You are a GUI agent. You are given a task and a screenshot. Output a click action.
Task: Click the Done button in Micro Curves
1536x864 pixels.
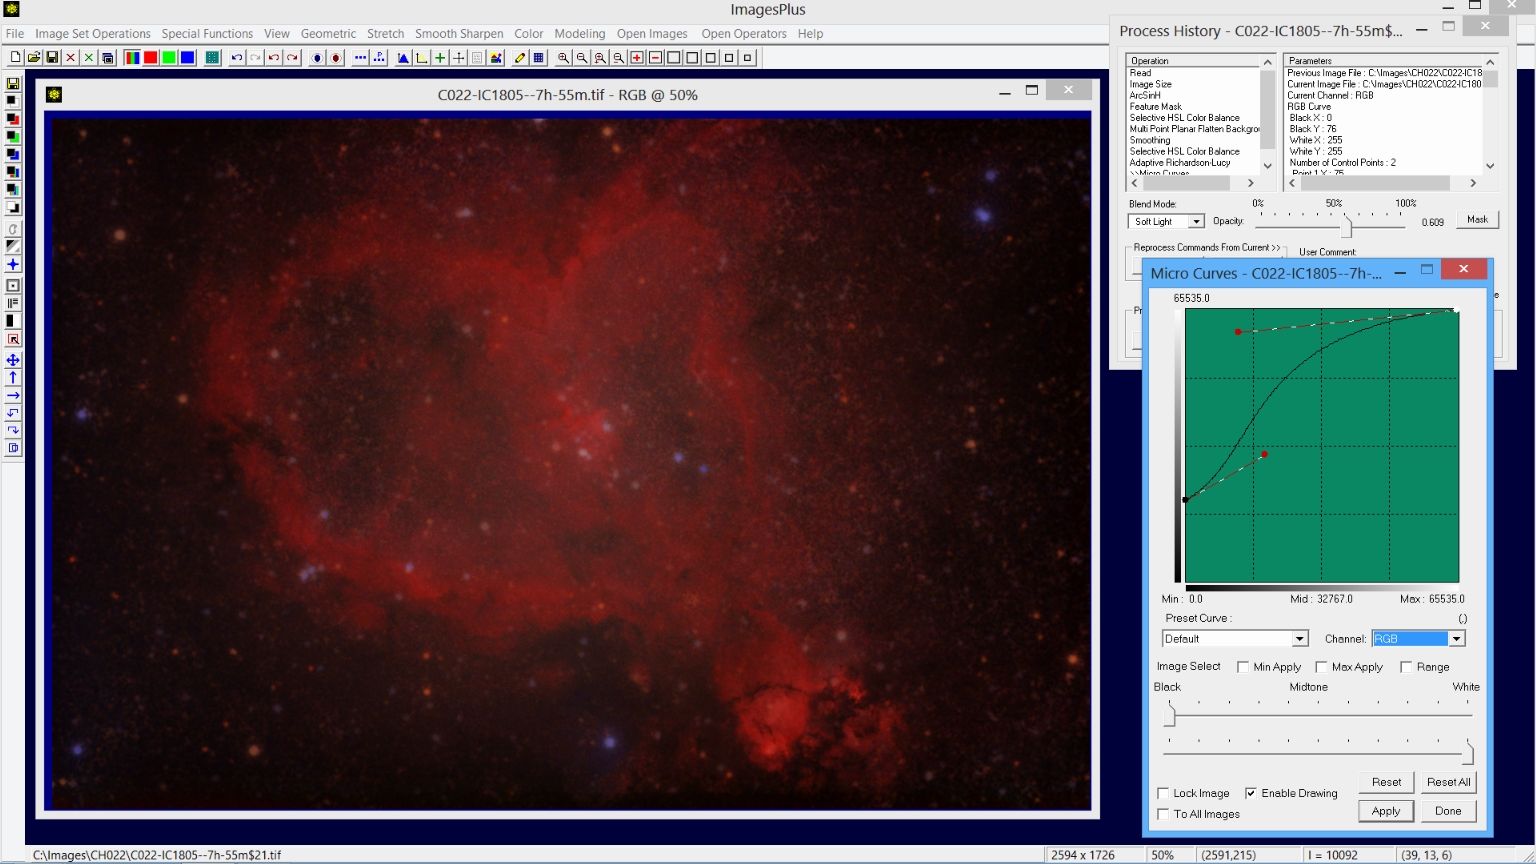click(x=1448, y=811)
